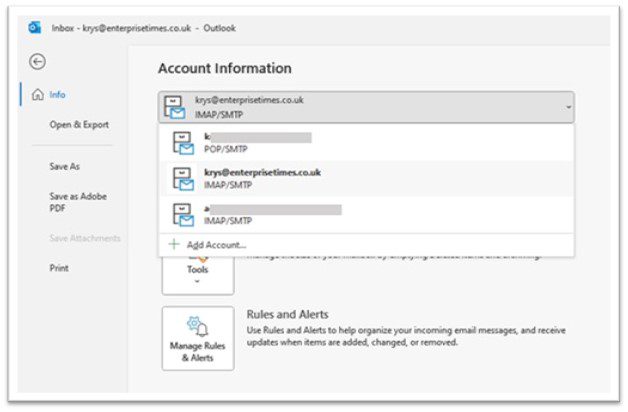
Task: Click the Print menu item
Action: (x=59, y=268)
